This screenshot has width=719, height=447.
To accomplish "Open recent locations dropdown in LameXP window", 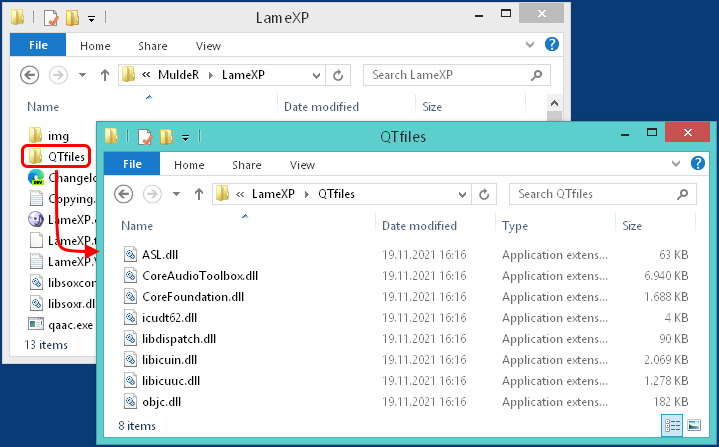I will 83,75.
